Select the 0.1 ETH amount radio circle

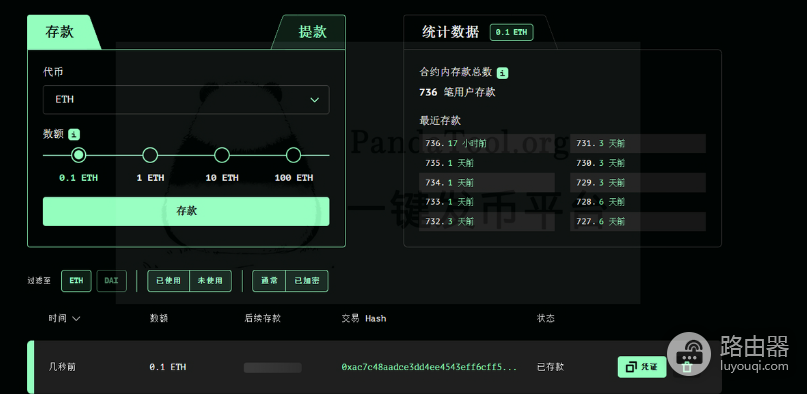pos(78,155)
